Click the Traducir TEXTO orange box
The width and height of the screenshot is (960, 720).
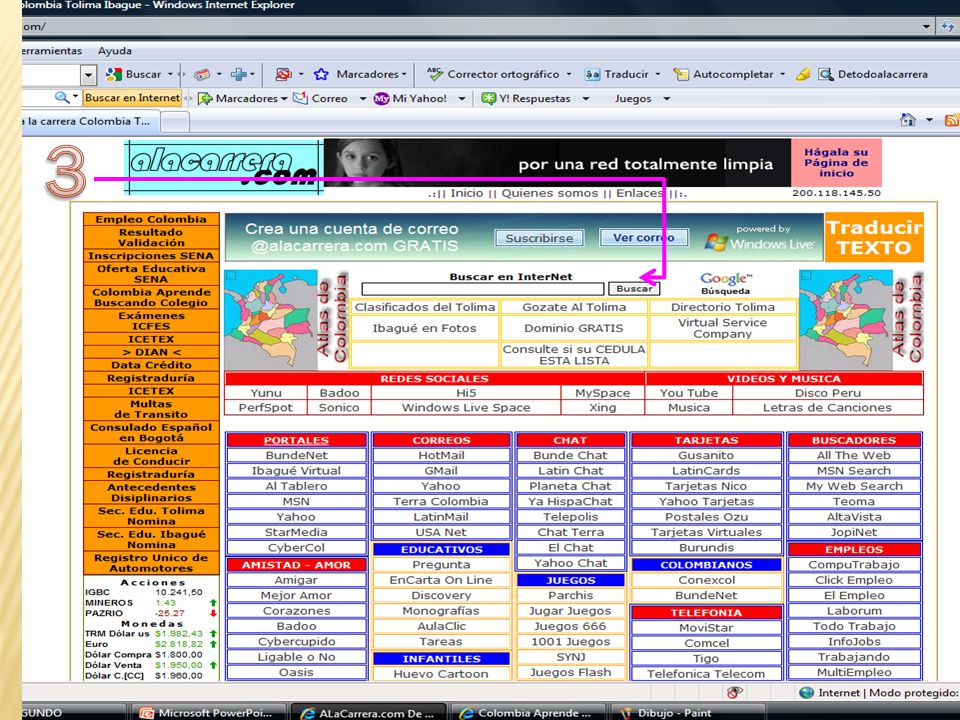tap(874, 237)
